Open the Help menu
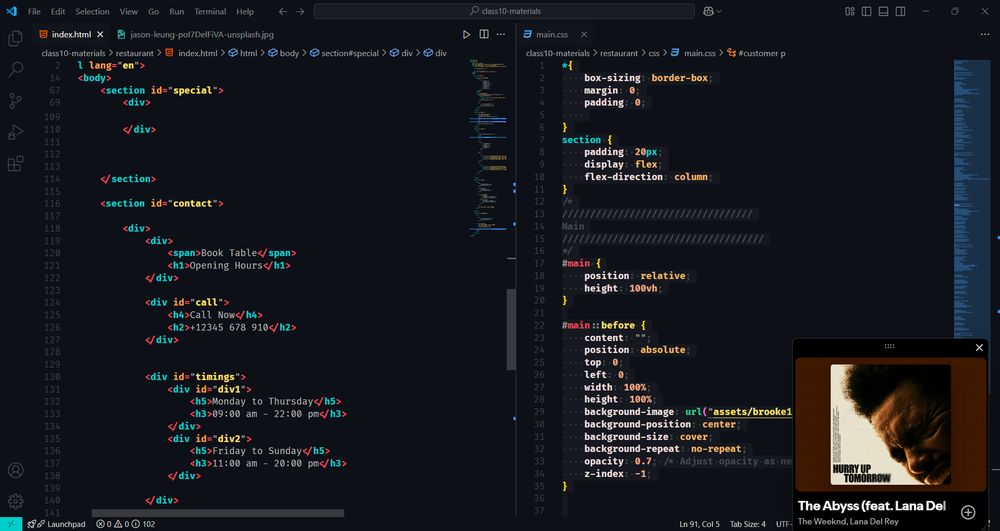Viewport: 1000px width, 531px height. pos(245,11)
